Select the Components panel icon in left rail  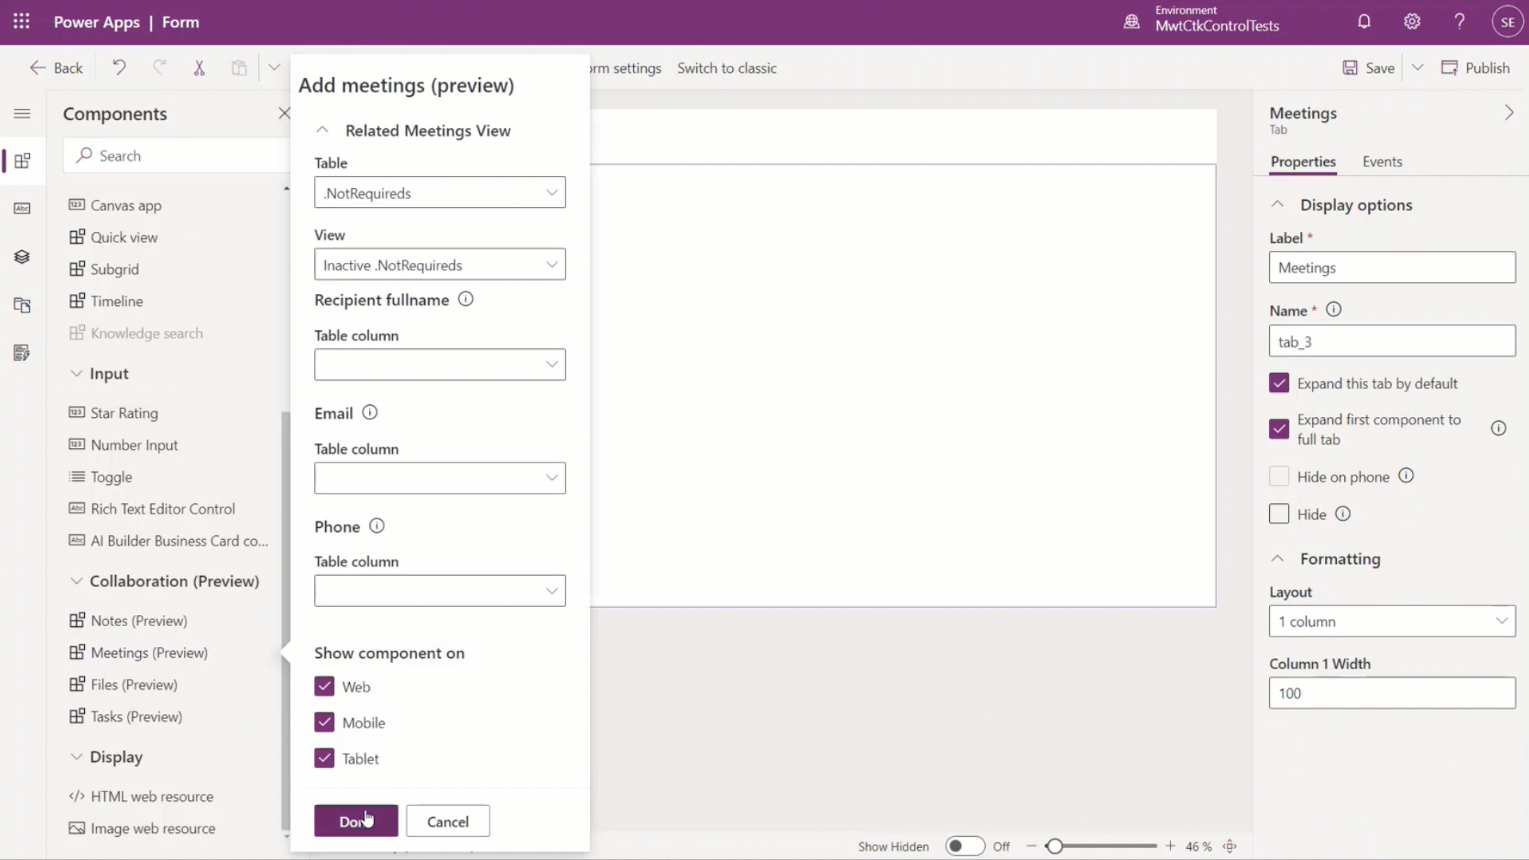22,161
